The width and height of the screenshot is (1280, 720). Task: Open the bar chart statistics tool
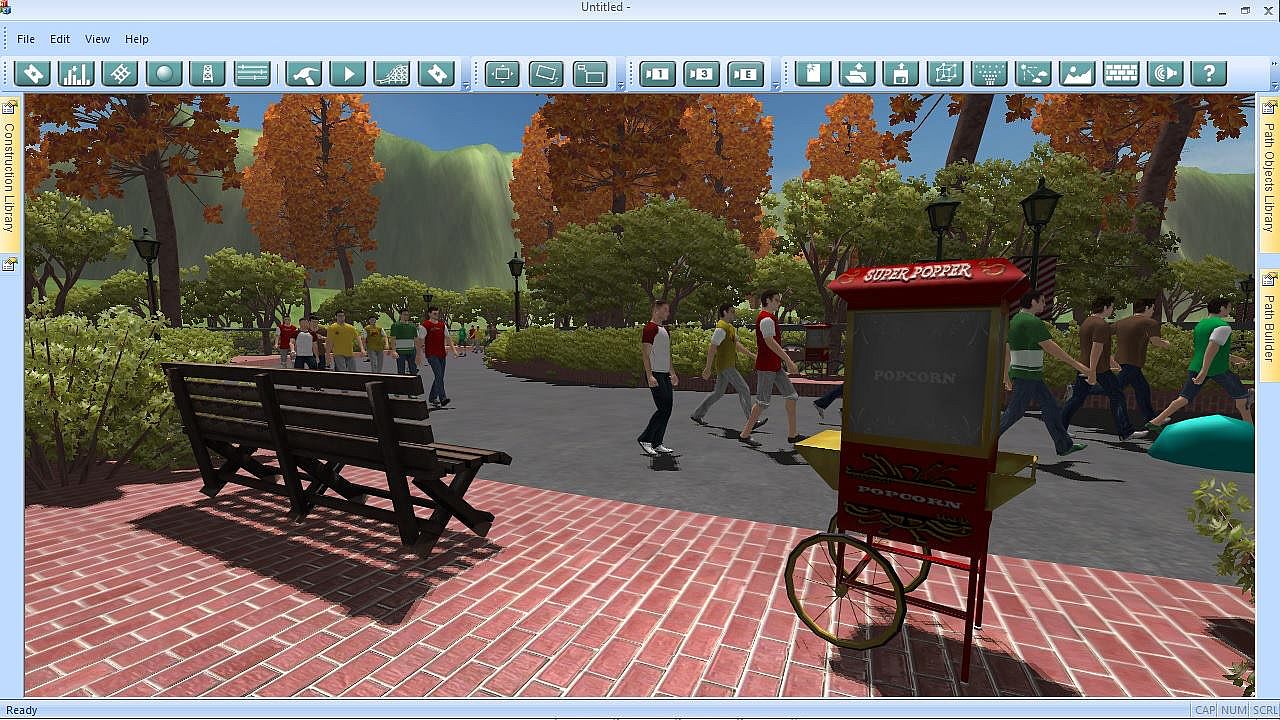[77, 73]
